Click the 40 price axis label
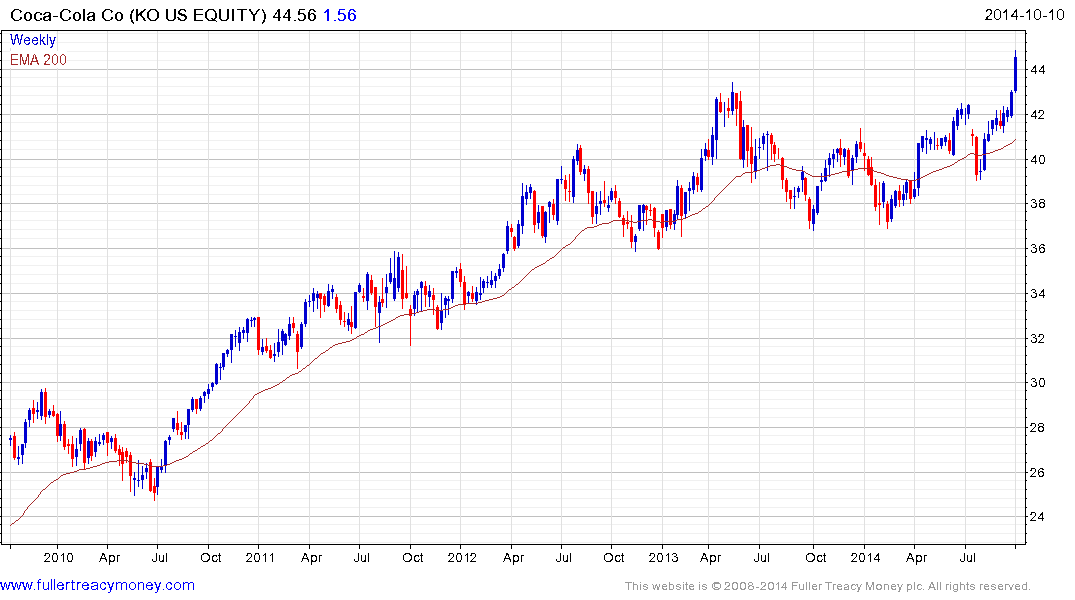Image resolution: width=1075 pixels, height=600 pixels. (x=1037, y=160)
